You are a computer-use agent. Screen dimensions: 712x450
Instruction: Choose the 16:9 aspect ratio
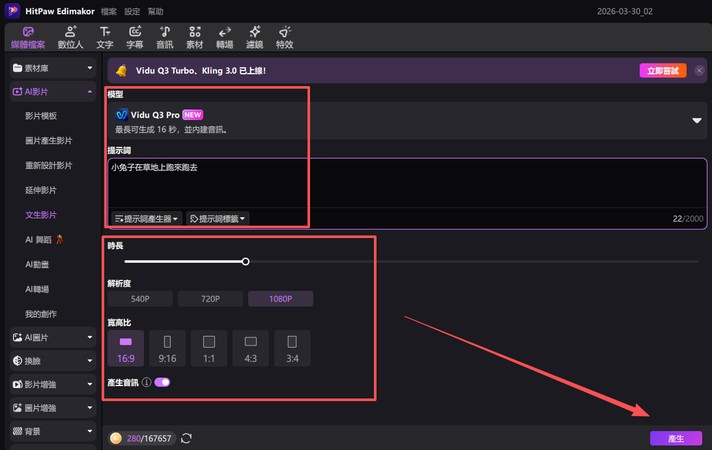click(x=126, y=348)
